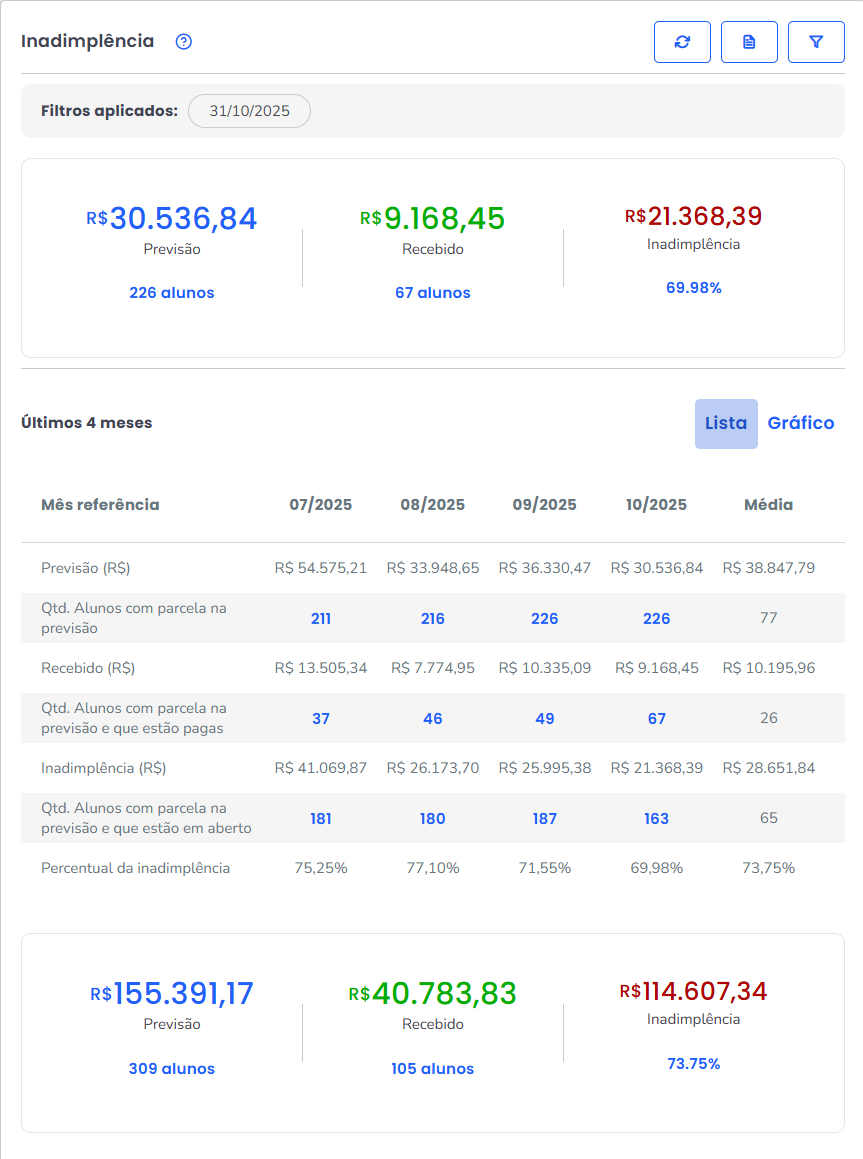Click the Mês referência column header
Viewport: 863px width, 1159px height.
[100, 505]
